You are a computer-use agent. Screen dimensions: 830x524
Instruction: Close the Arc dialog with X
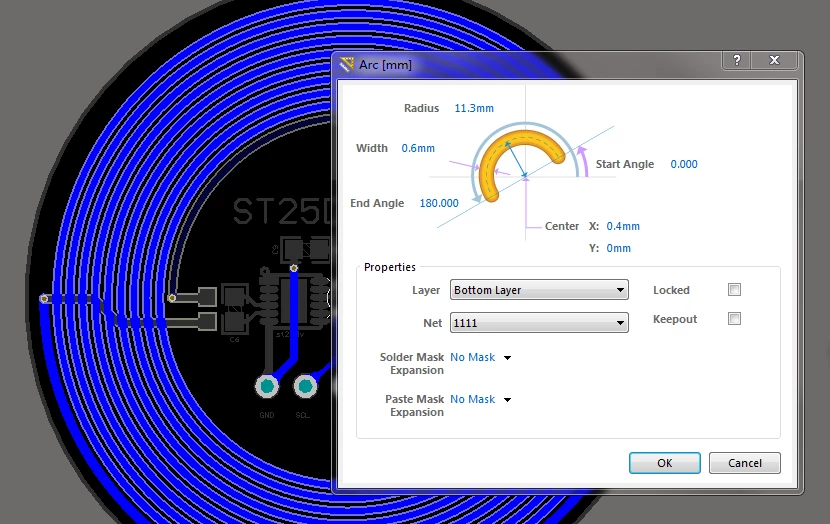click(x=774, y=60)
